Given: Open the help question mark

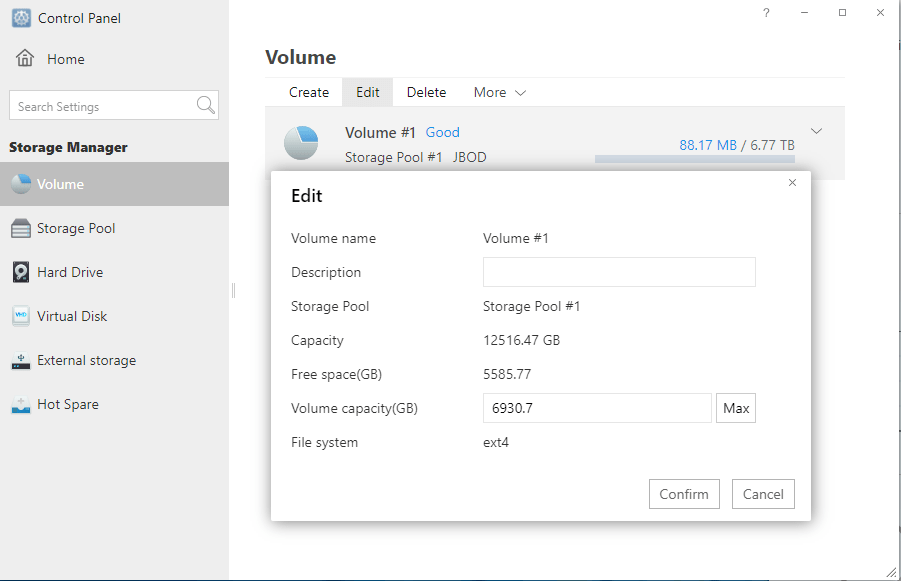Looking at the screenshot, I should (766, 13).
